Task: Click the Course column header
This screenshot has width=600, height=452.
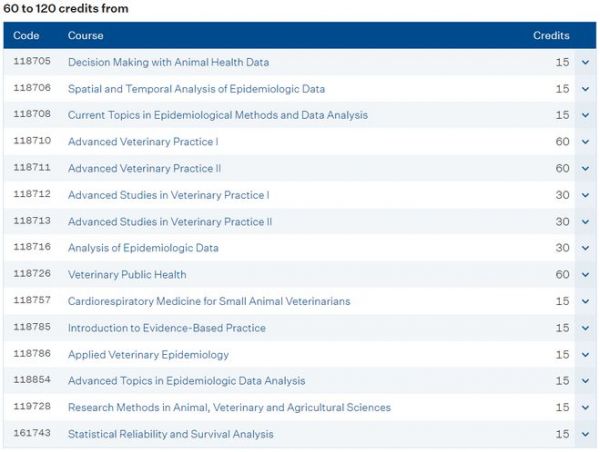Action: (85, 35)
